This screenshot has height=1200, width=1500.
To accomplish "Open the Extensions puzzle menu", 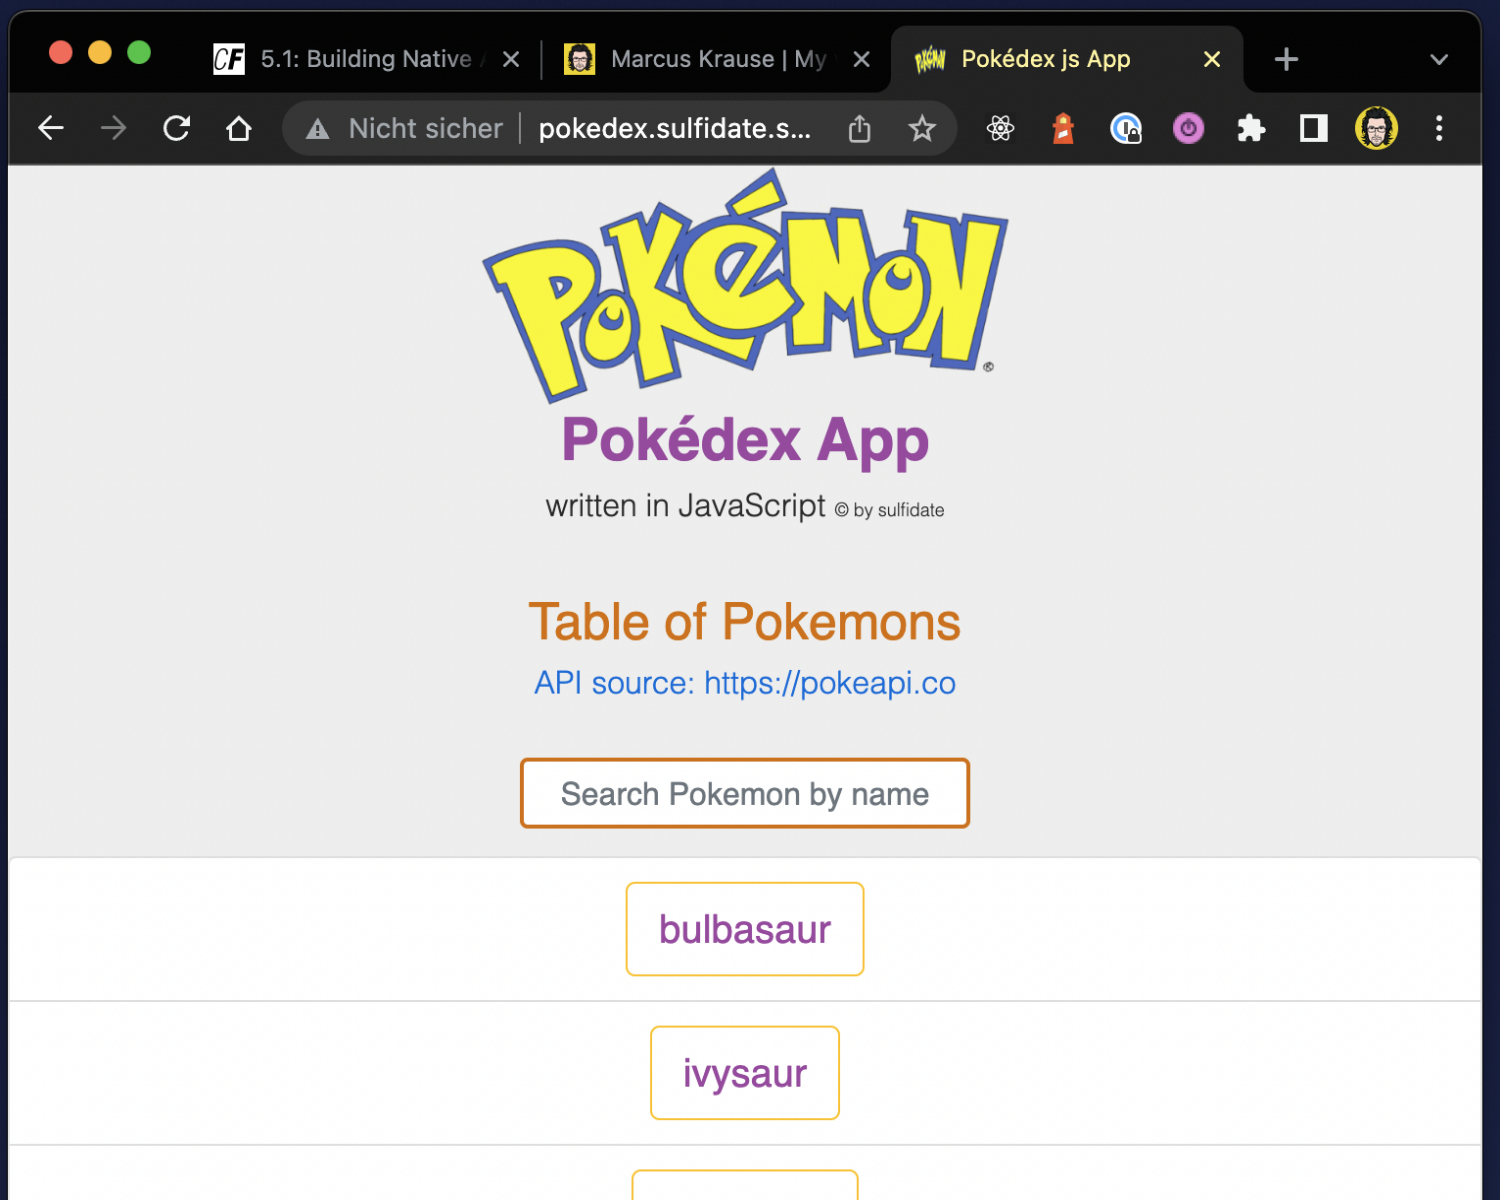I will (1251, 128).
